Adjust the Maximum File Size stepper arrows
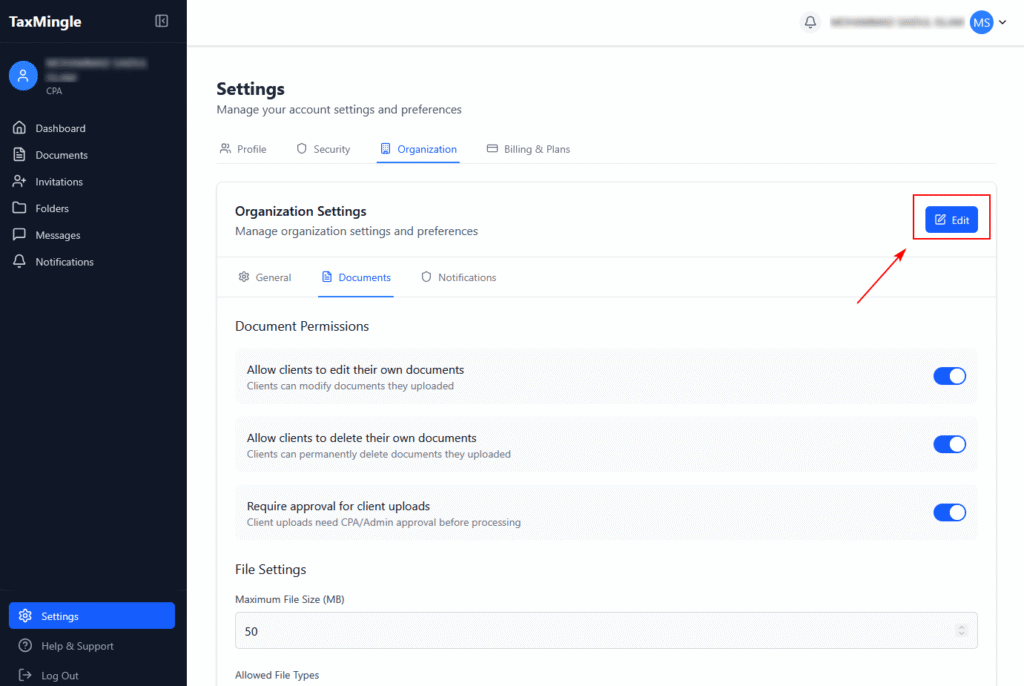 (961, 631)
